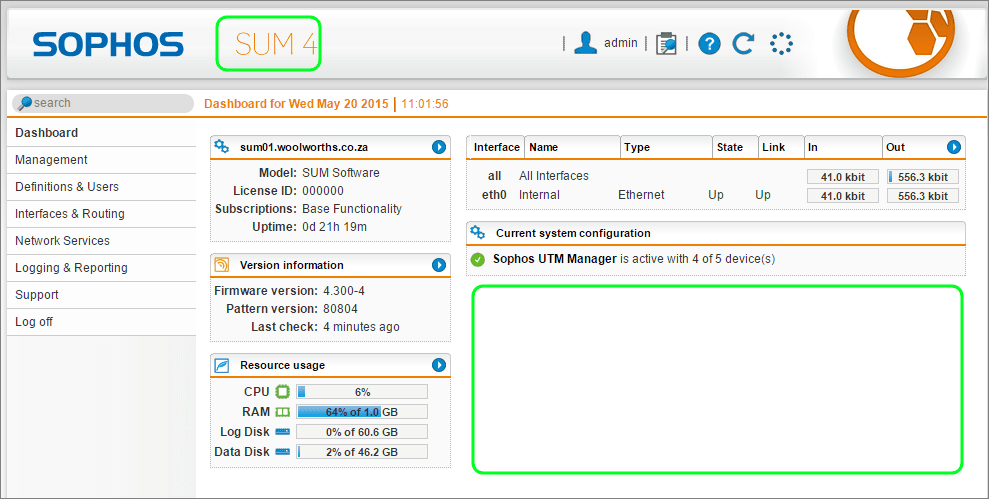The height and width of the screenshot is (499, 989).
Task: Click gears icon beside Current system configuration
Action: 477,233
